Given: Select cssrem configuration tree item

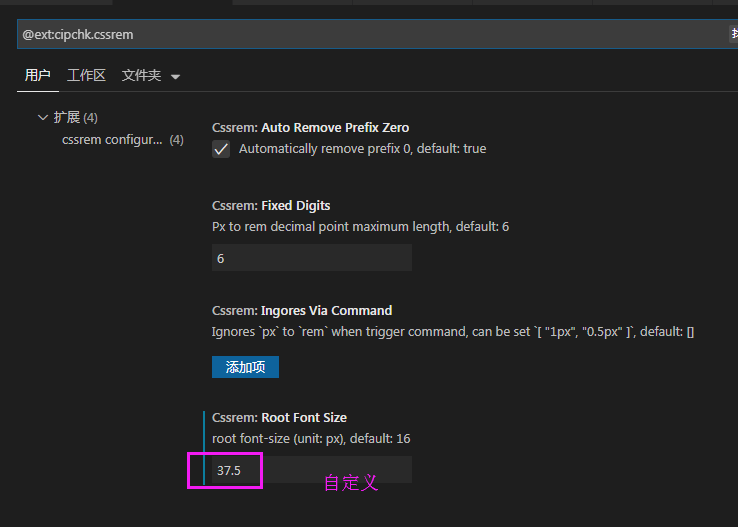Looking at the screenshot, I should click(x=112, y=140).
